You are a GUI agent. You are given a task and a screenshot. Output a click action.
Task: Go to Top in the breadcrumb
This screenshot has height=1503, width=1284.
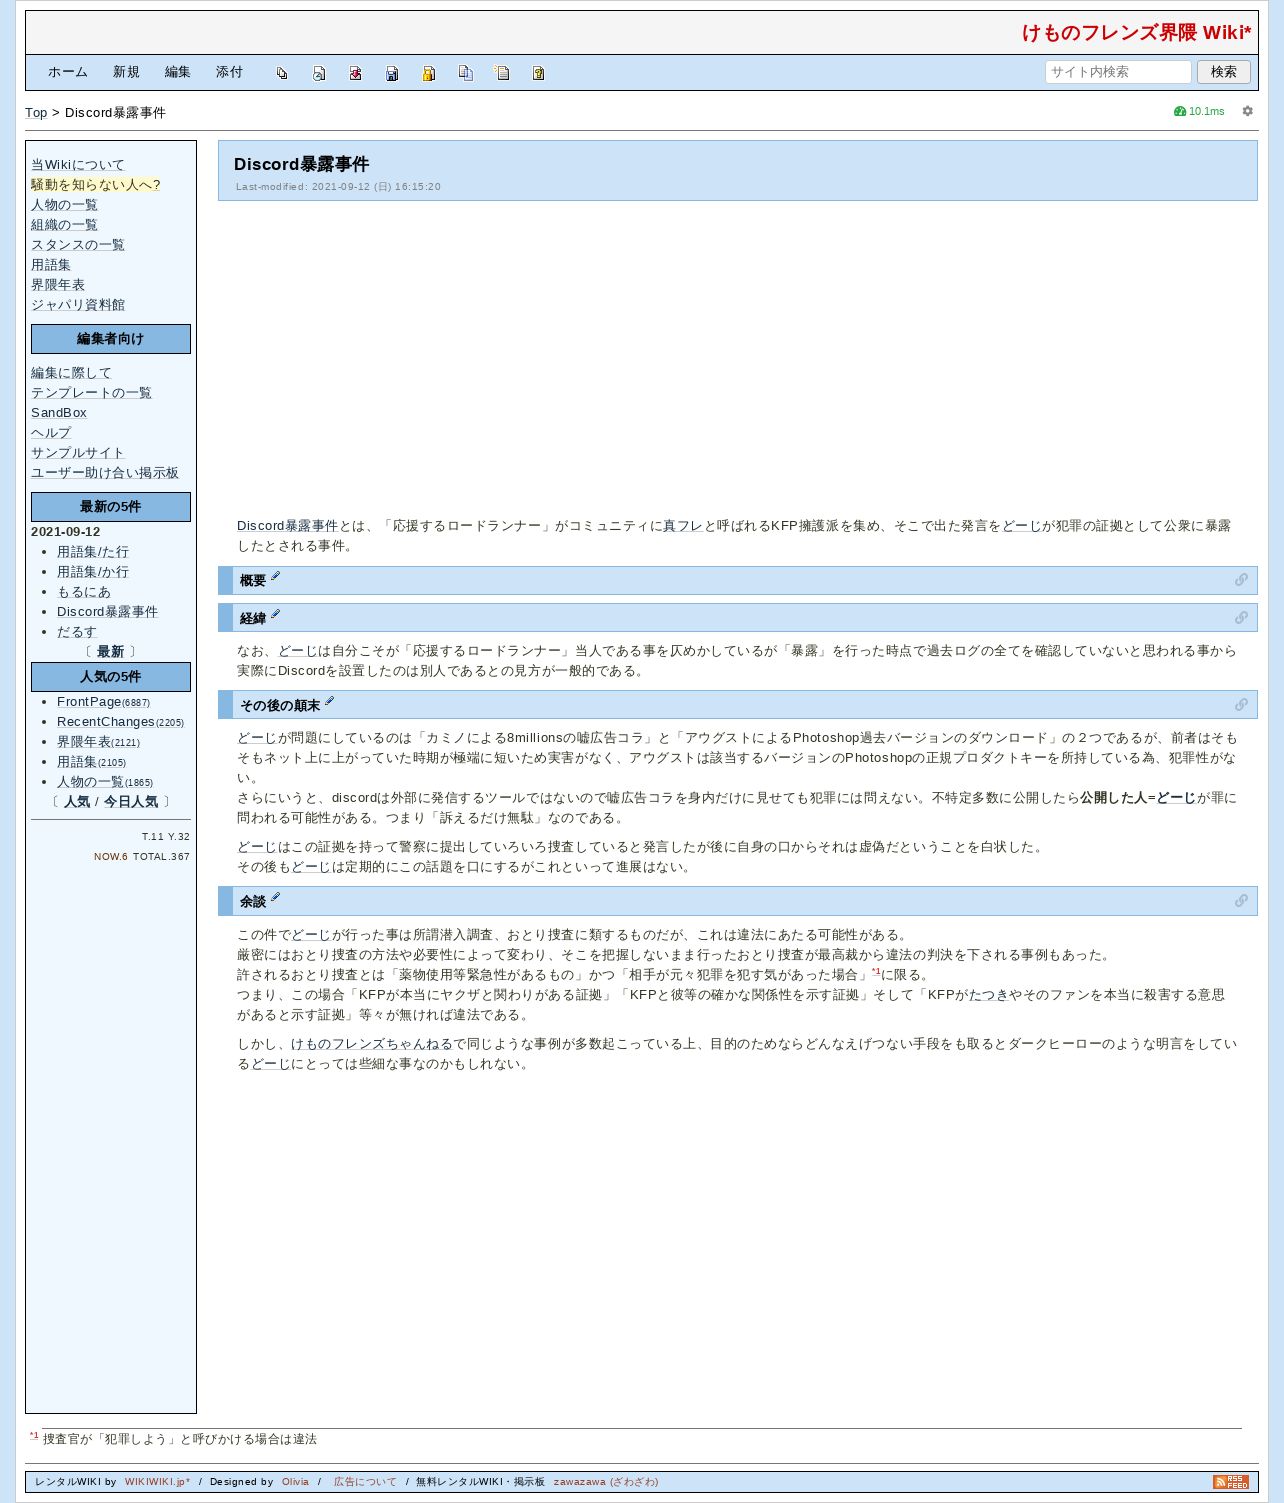tap(36, 113)
